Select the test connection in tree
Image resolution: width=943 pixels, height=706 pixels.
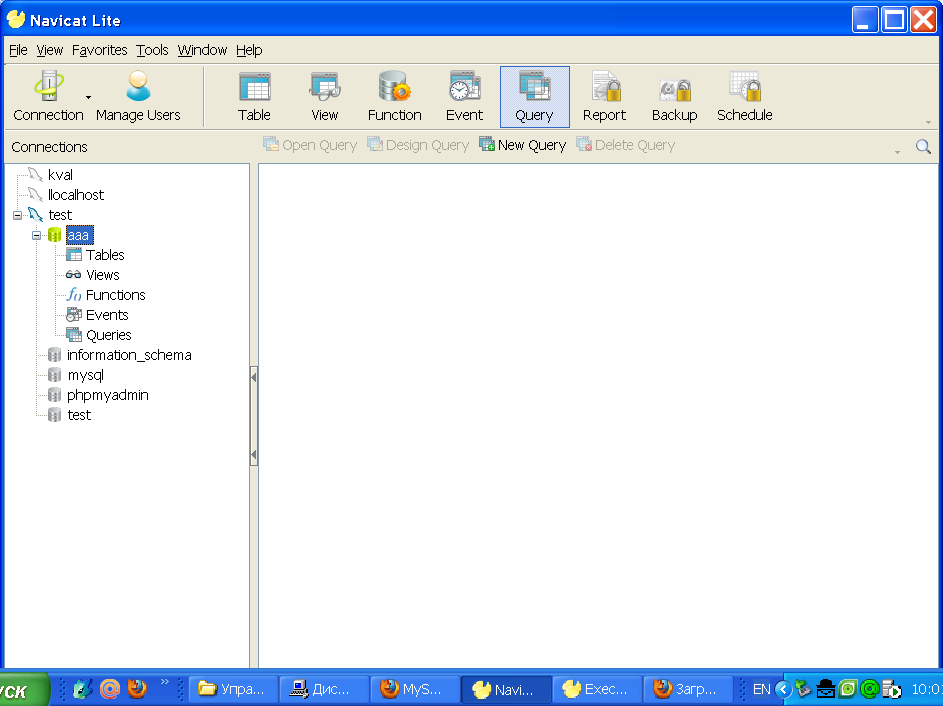(x=60, y=215)
